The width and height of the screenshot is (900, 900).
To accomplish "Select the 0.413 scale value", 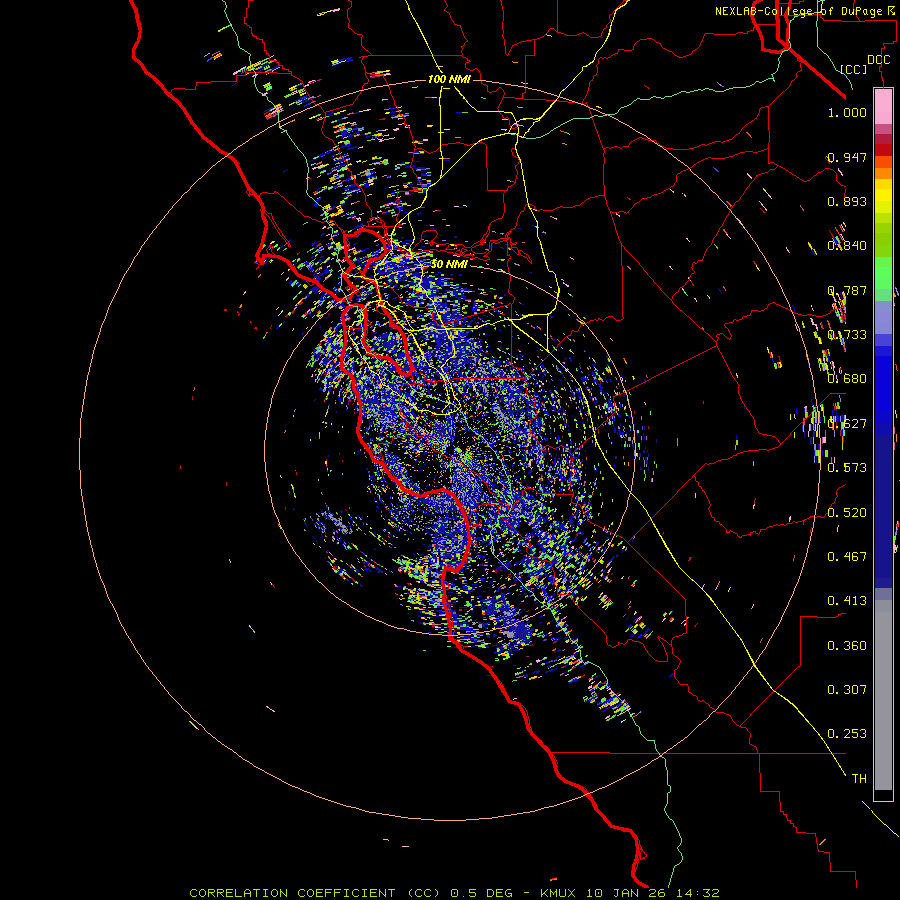I will point(847,600).
